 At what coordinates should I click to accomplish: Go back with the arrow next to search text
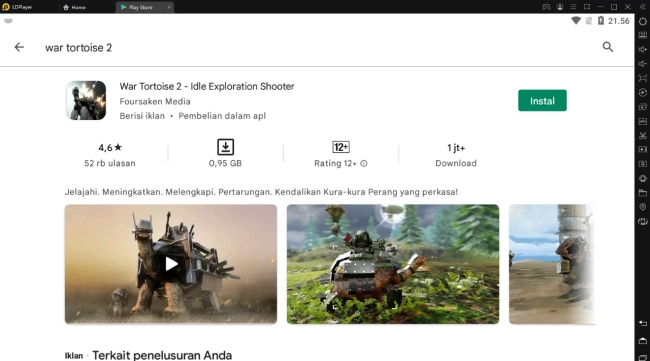coord(19,47)
